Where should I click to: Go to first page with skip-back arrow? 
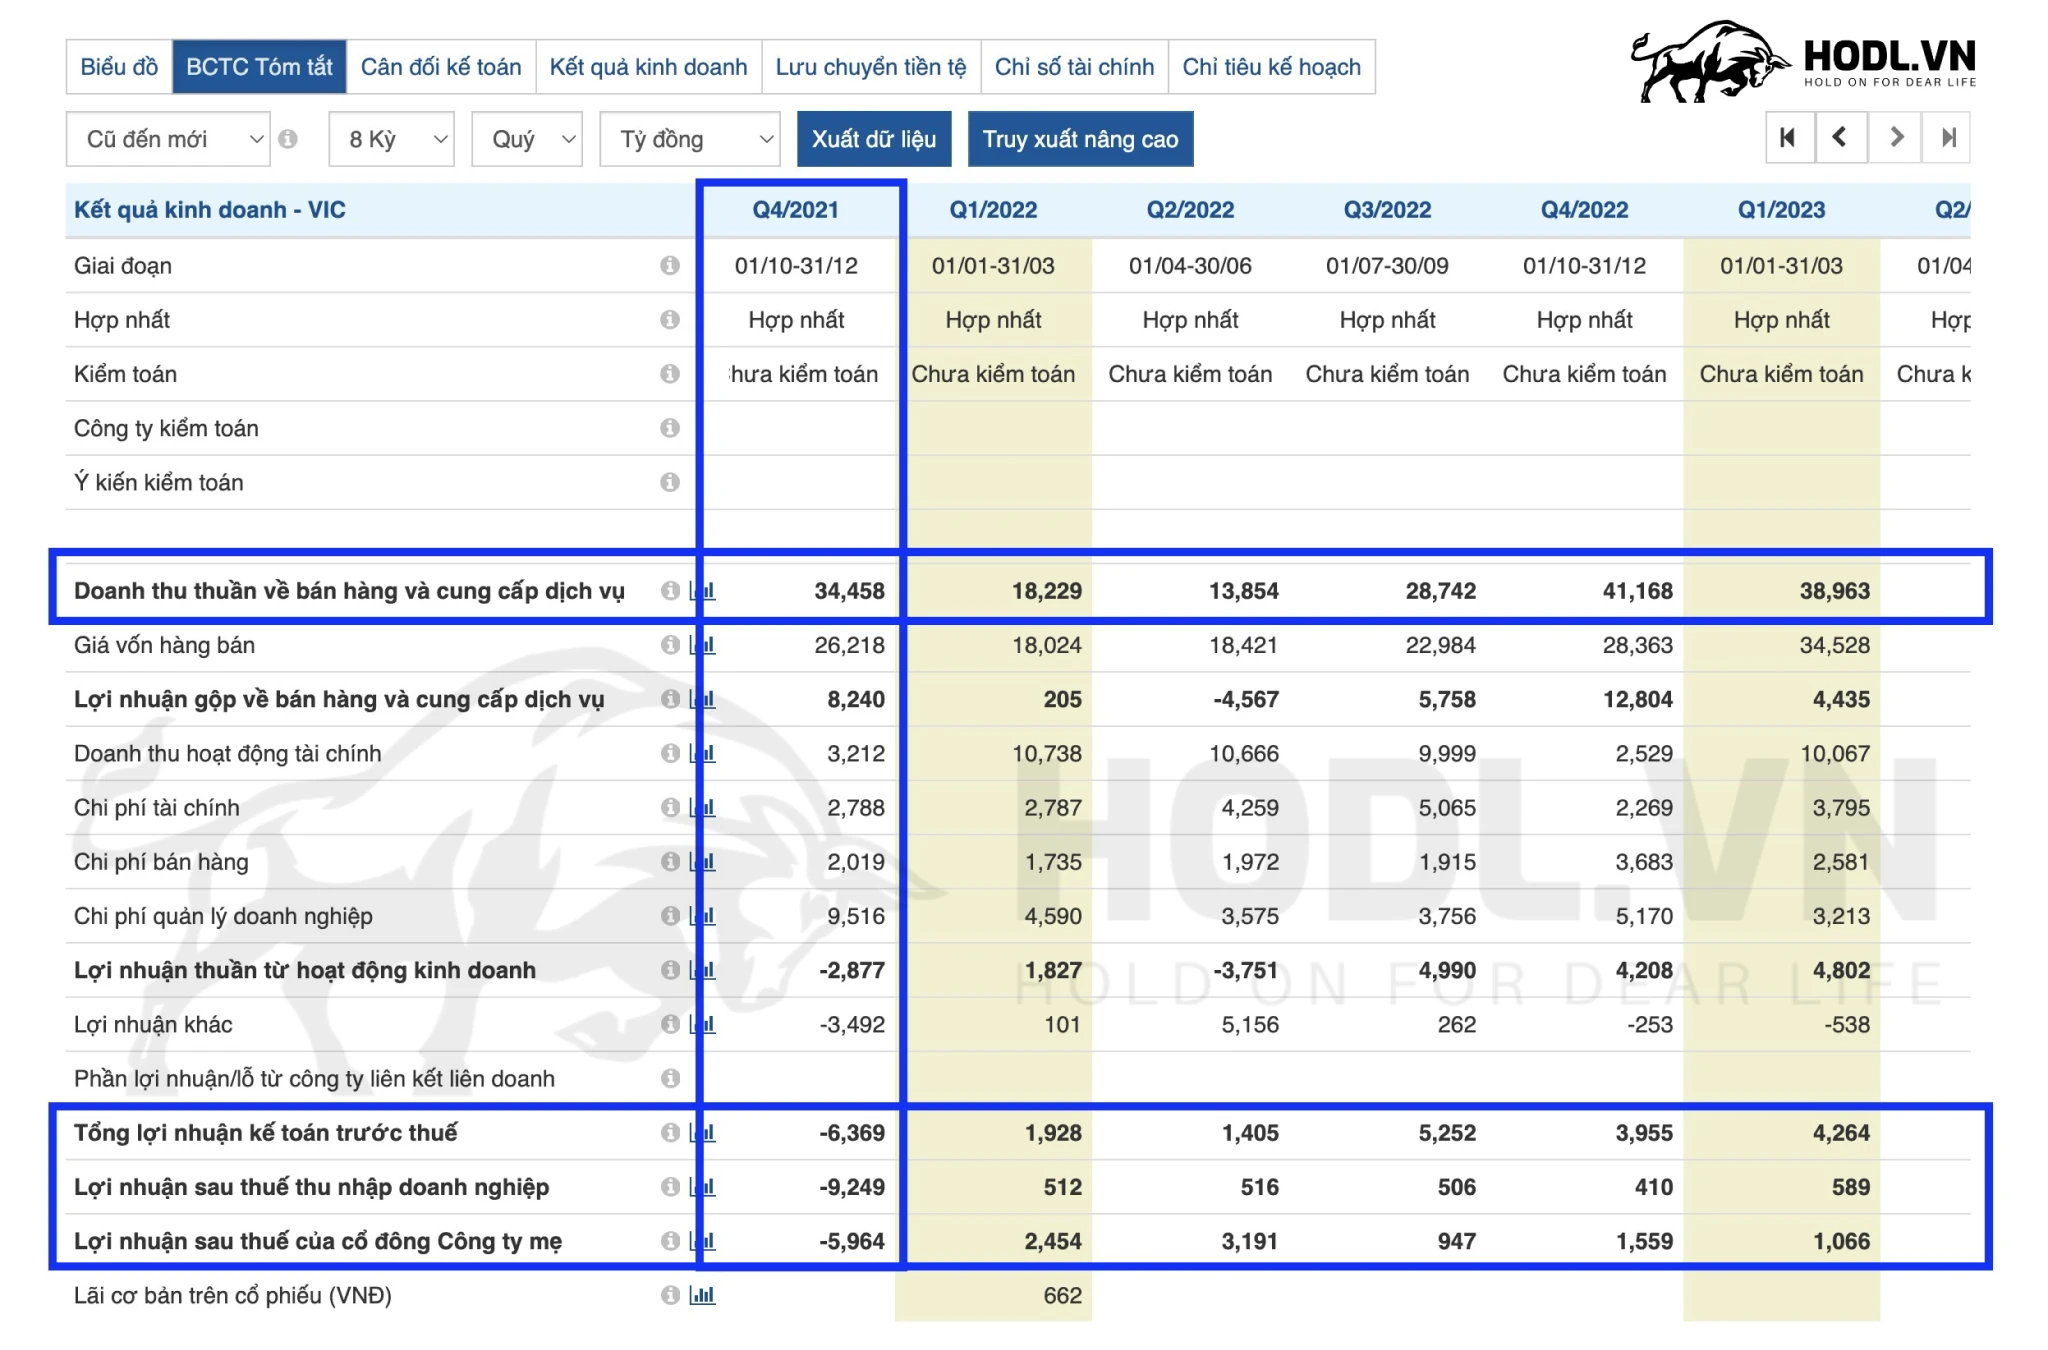[x=1788, y=138]
